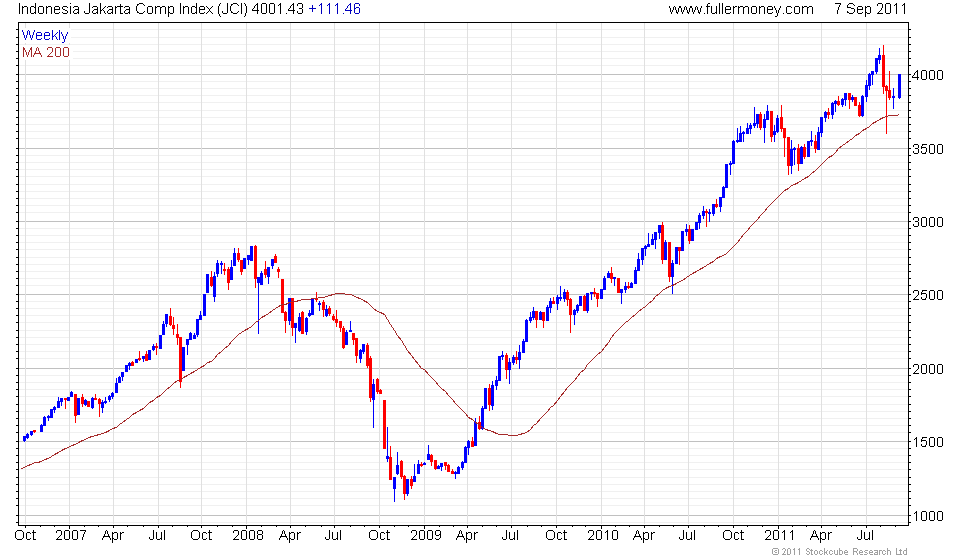Click the 2500 price axis label
Image resolution: width=960 pixels, height=560 pixels.
click(x=928, y=295)
